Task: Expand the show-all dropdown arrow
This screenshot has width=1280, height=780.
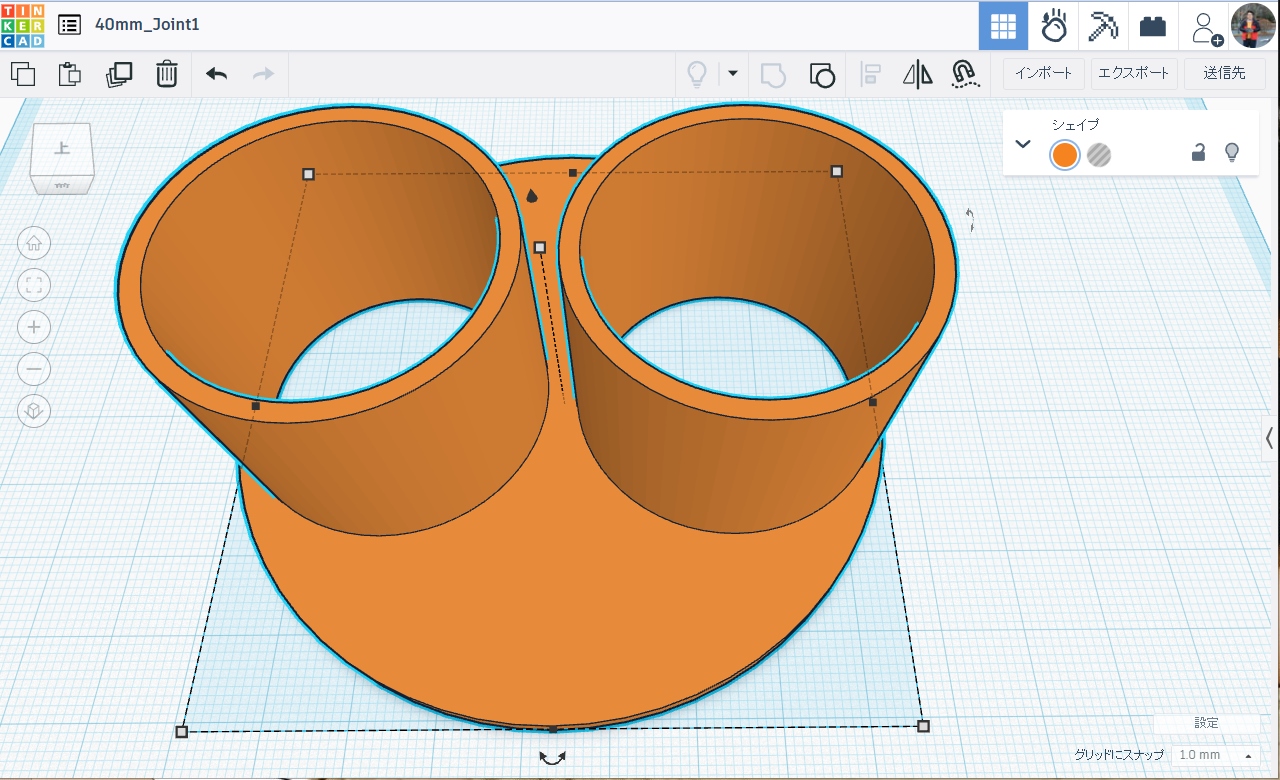Action: tap(733, 73)
